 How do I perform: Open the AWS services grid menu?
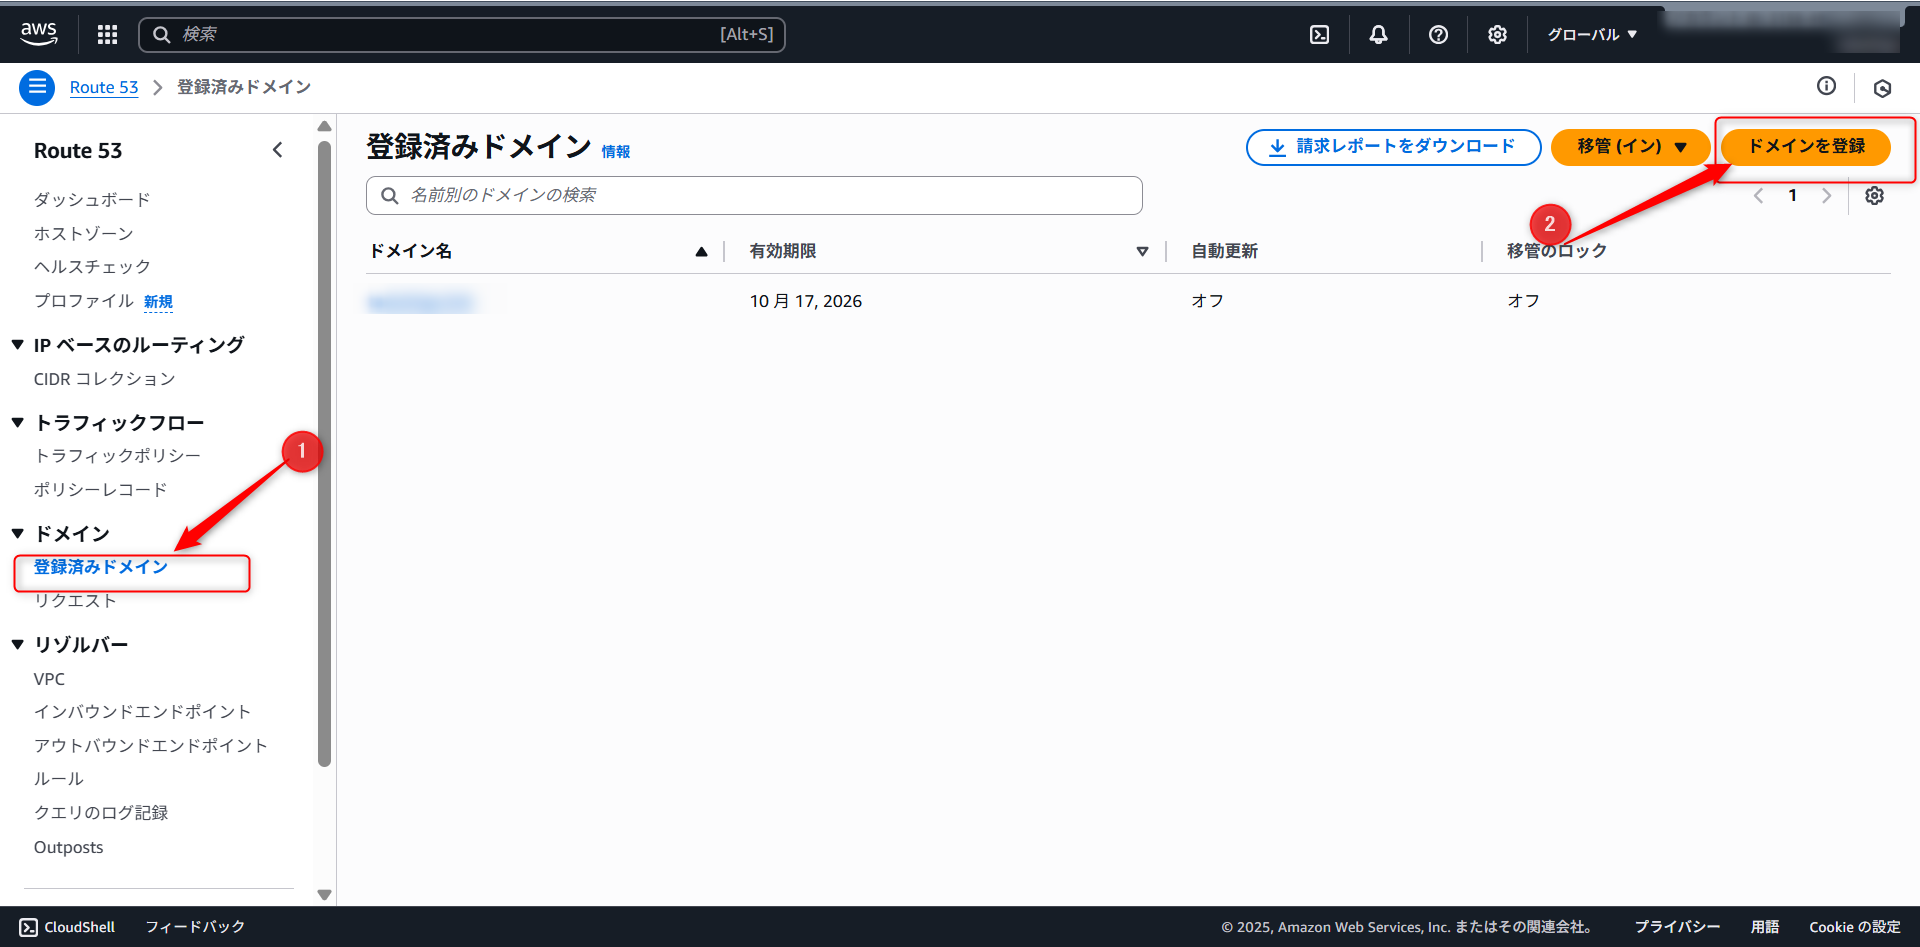[x=107, y=35]
